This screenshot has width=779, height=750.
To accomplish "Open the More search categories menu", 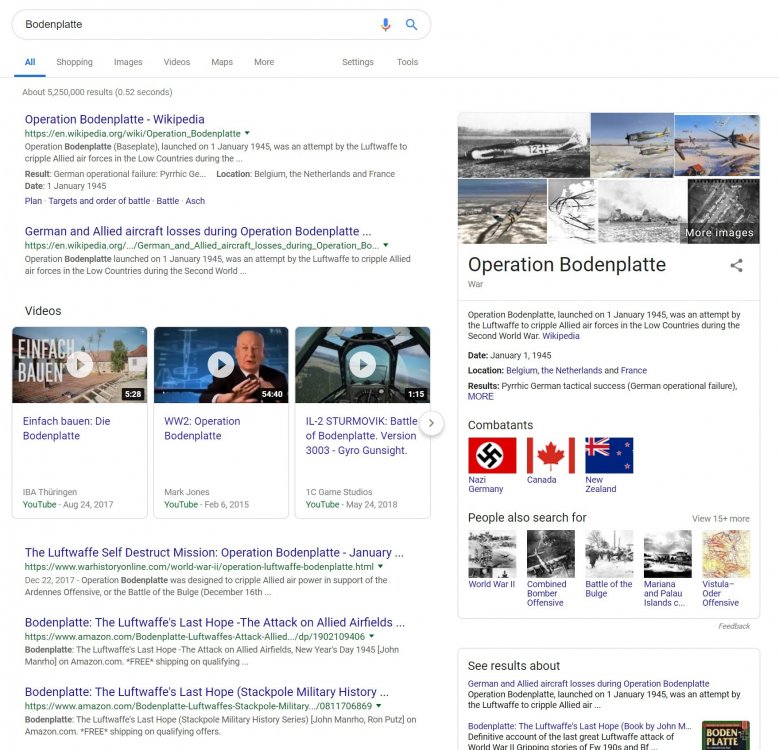I will (x=264, y=62).
